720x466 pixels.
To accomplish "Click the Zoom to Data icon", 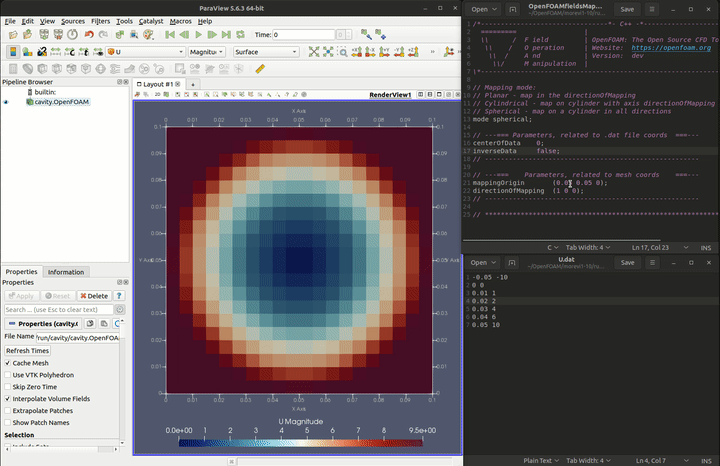I will [328, 52].
